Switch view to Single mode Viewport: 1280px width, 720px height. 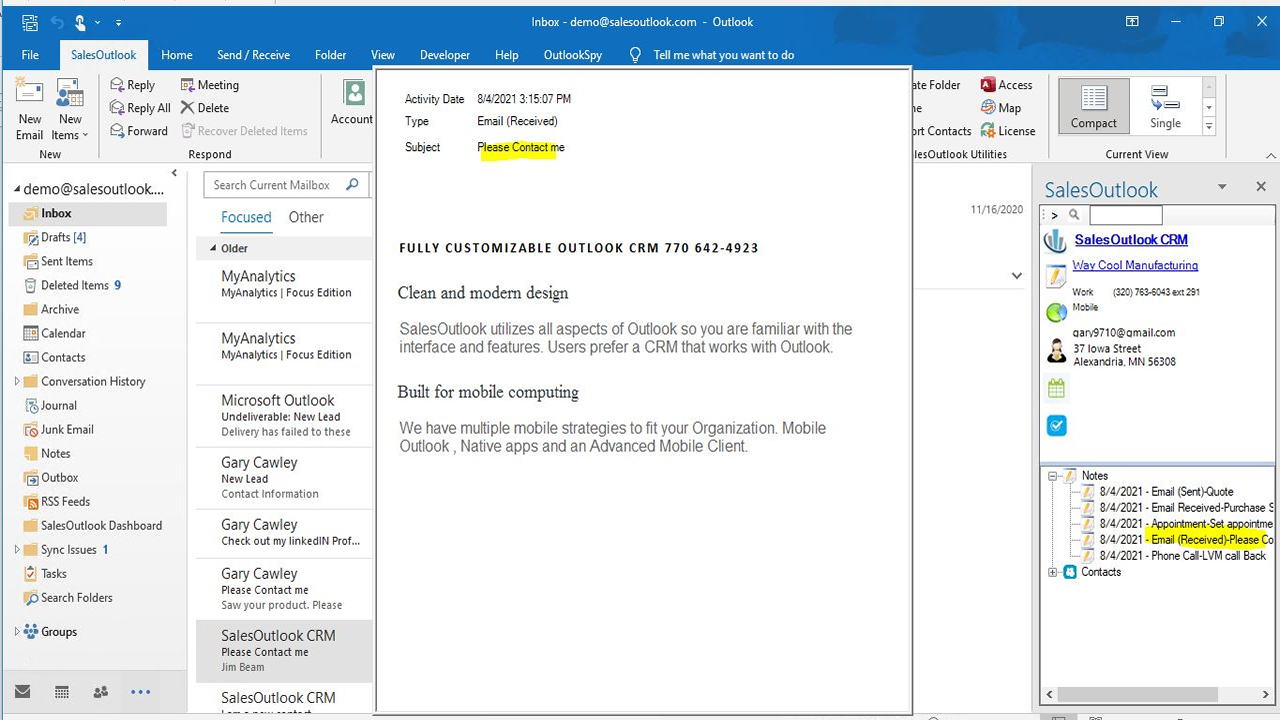click(1163, 105)
